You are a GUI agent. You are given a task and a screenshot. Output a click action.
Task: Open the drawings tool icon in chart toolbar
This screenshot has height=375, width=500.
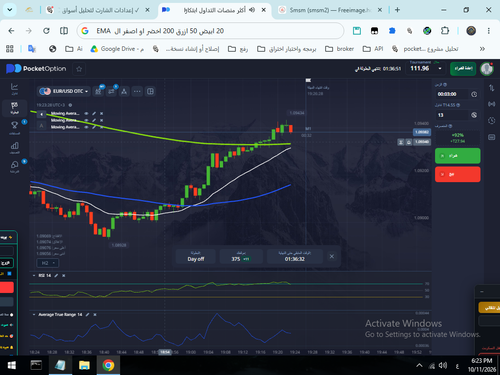[111, 91]
